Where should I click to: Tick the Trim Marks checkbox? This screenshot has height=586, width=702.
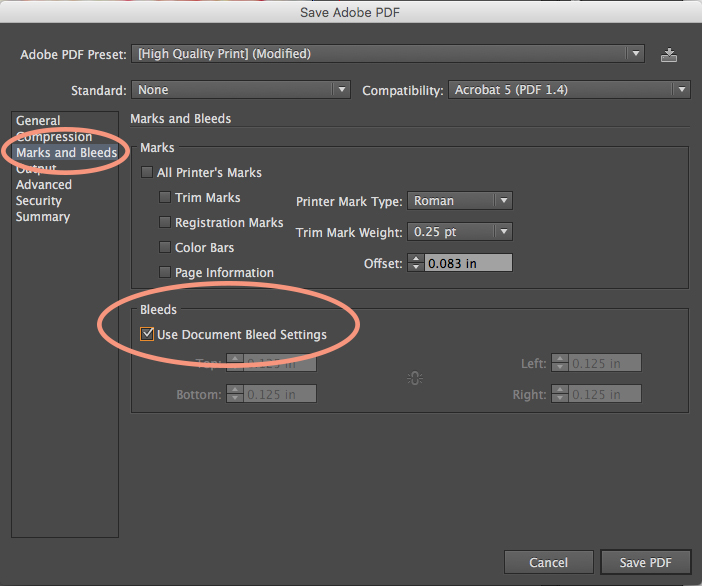(x=165, y=197)
